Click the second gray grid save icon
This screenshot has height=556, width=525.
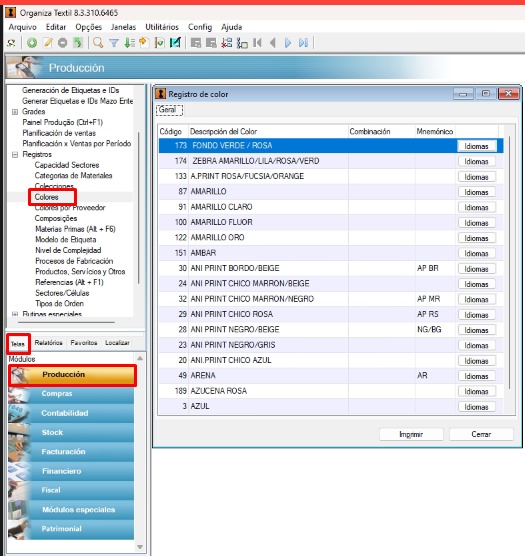[211, 43]
